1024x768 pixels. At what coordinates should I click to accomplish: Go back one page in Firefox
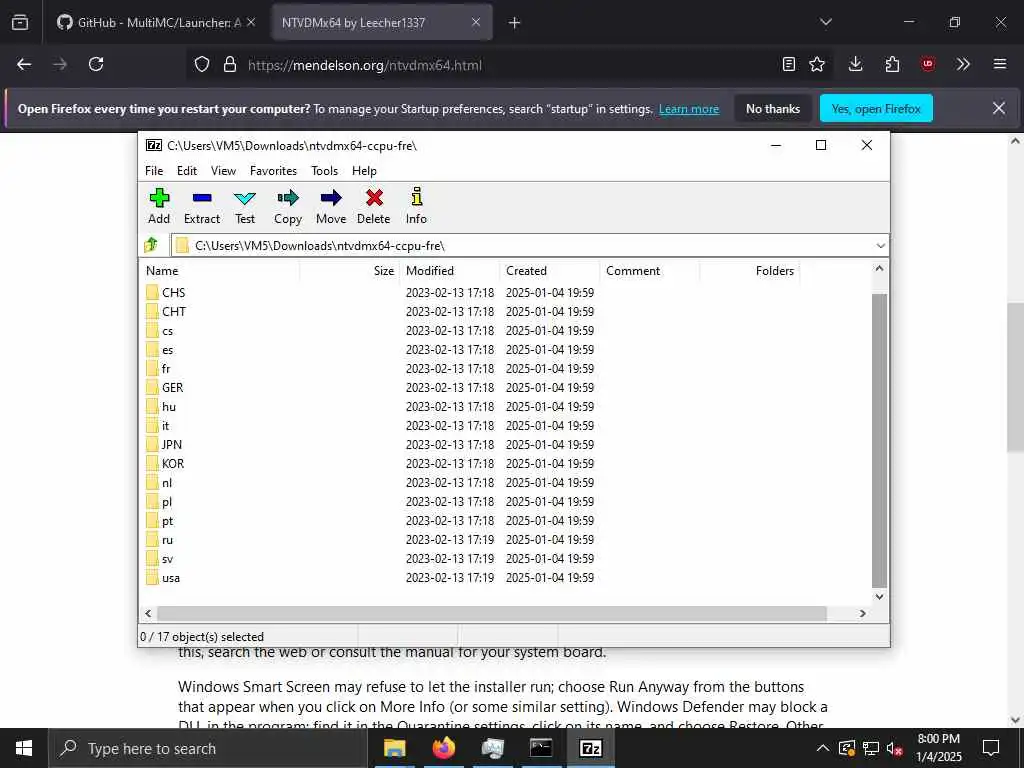point(24,64)
